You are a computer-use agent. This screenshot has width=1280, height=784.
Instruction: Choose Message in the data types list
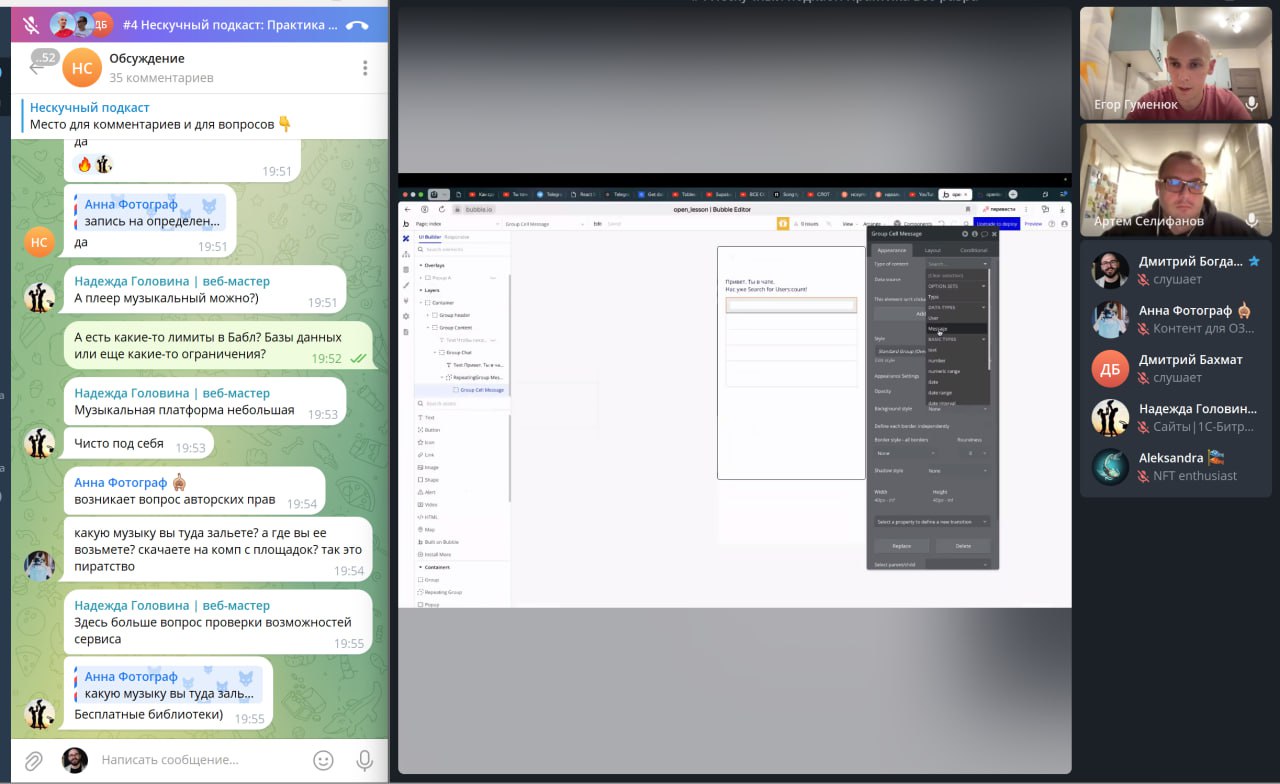pos(957,328)
